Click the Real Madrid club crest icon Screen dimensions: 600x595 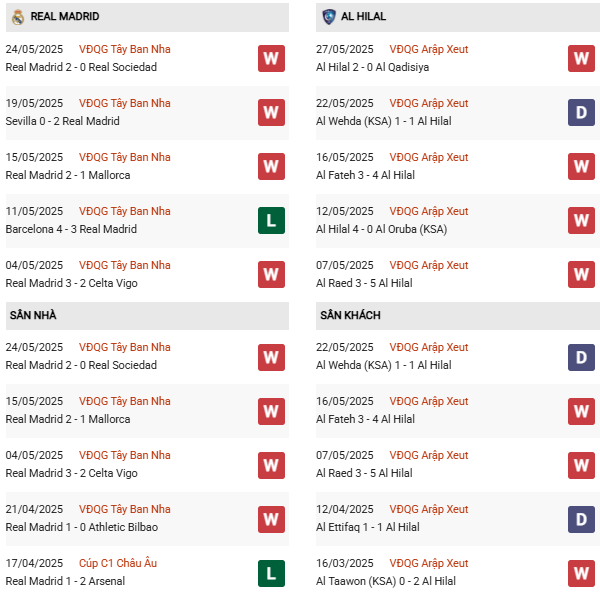pyautogui.click(x=17, y=17)
